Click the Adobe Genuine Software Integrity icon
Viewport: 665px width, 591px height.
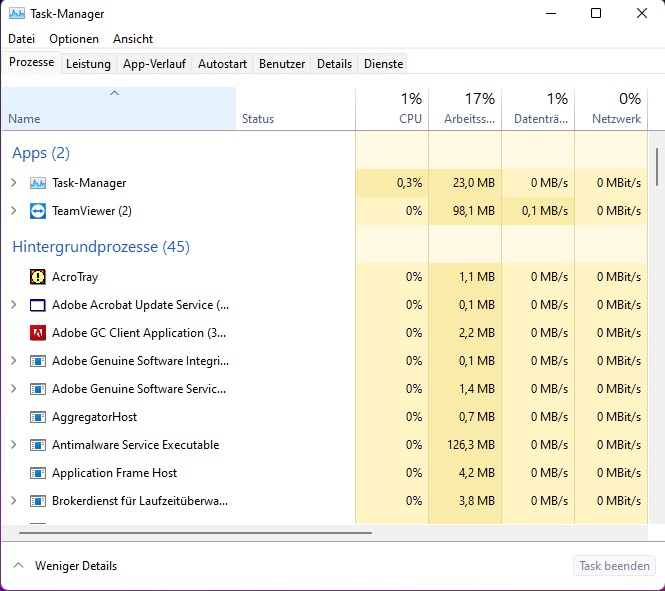38,361
